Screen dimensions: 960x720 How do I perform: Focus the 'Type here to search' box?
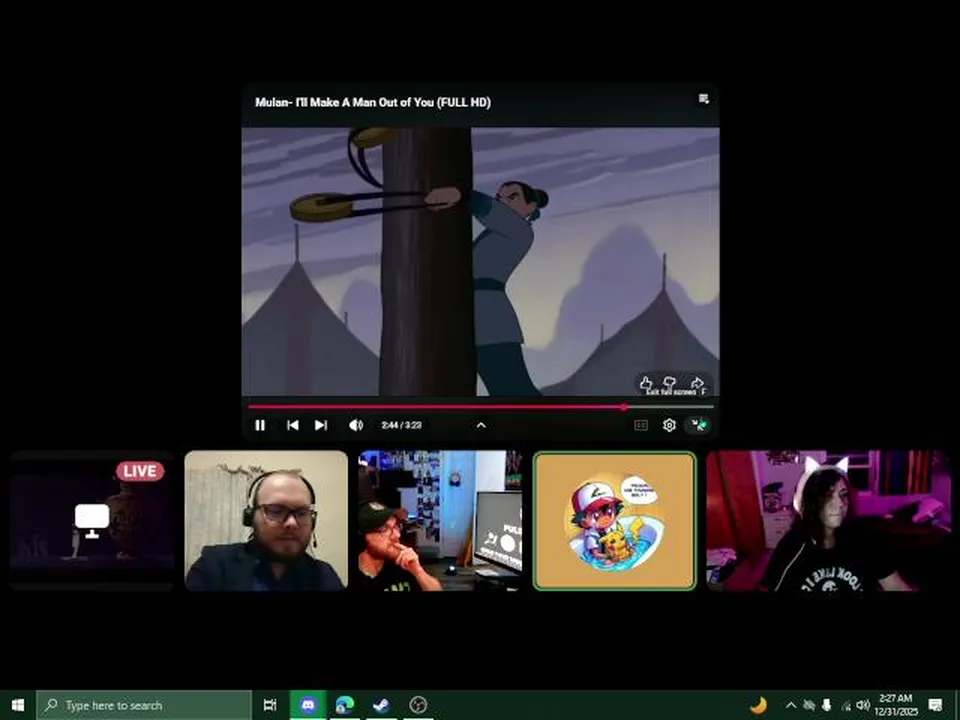(x=144, y=705)
